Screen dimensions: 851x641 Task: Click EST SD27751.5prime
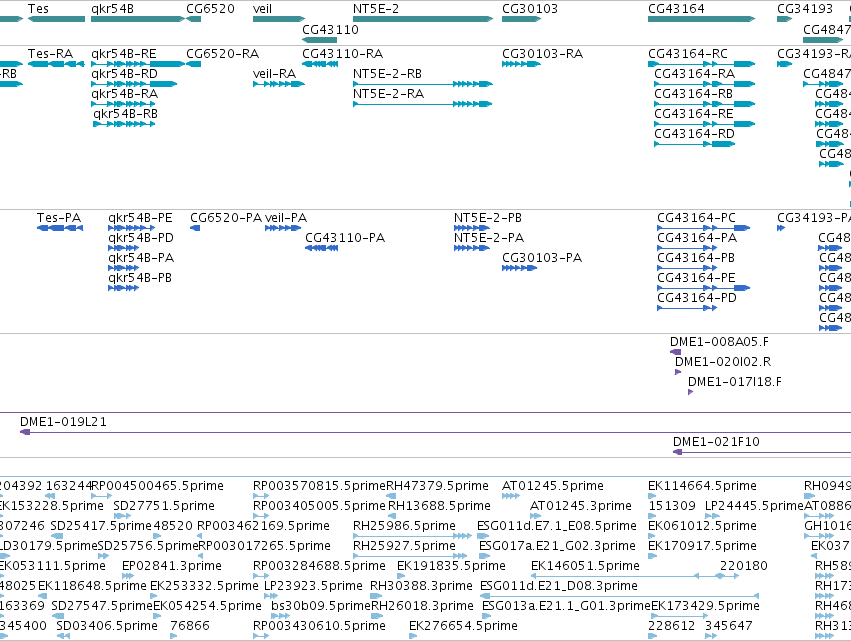click(123, 516)
